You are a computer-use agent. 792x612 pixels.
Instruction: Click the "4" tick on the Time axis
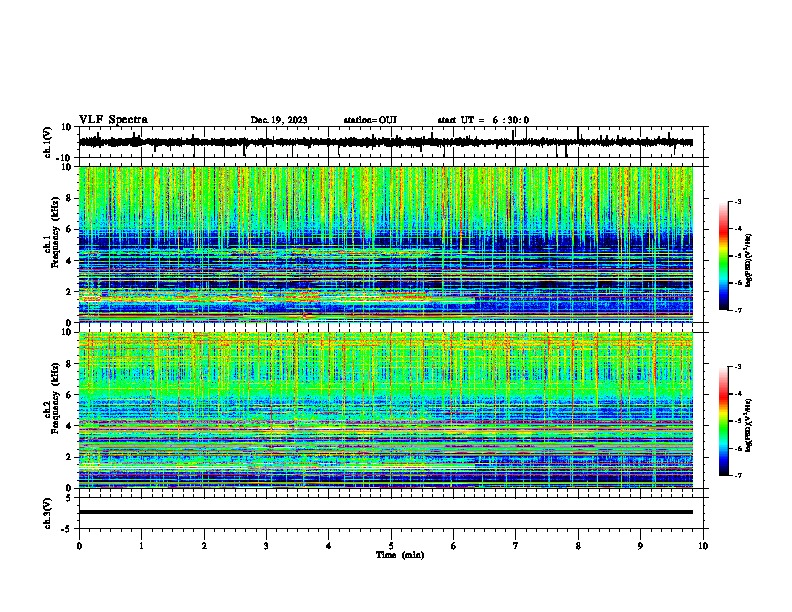pyautogui.click(x=329, y=546)
